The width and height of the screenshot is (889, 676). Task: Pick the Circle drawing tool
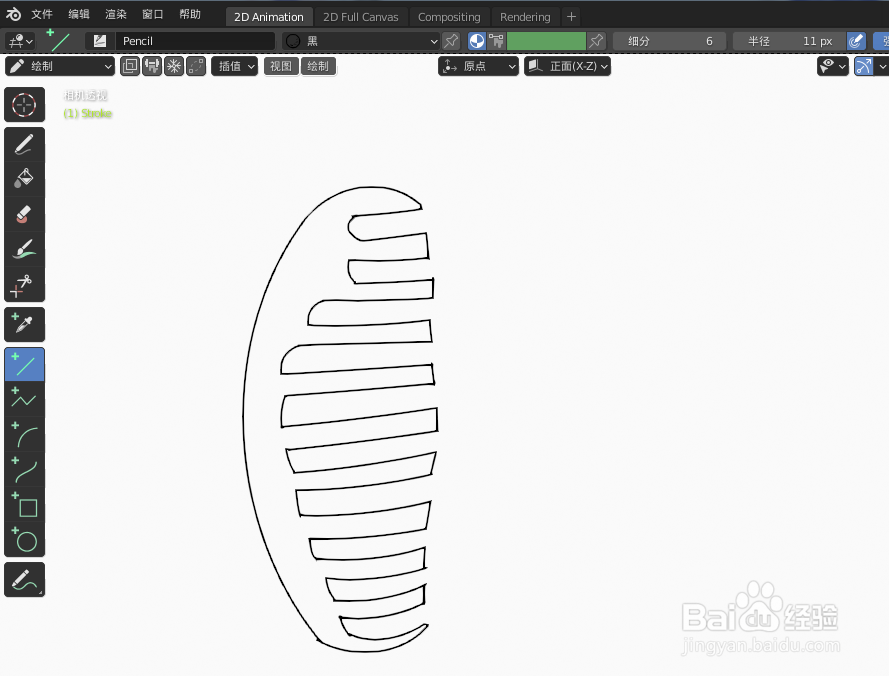(24, 541)
